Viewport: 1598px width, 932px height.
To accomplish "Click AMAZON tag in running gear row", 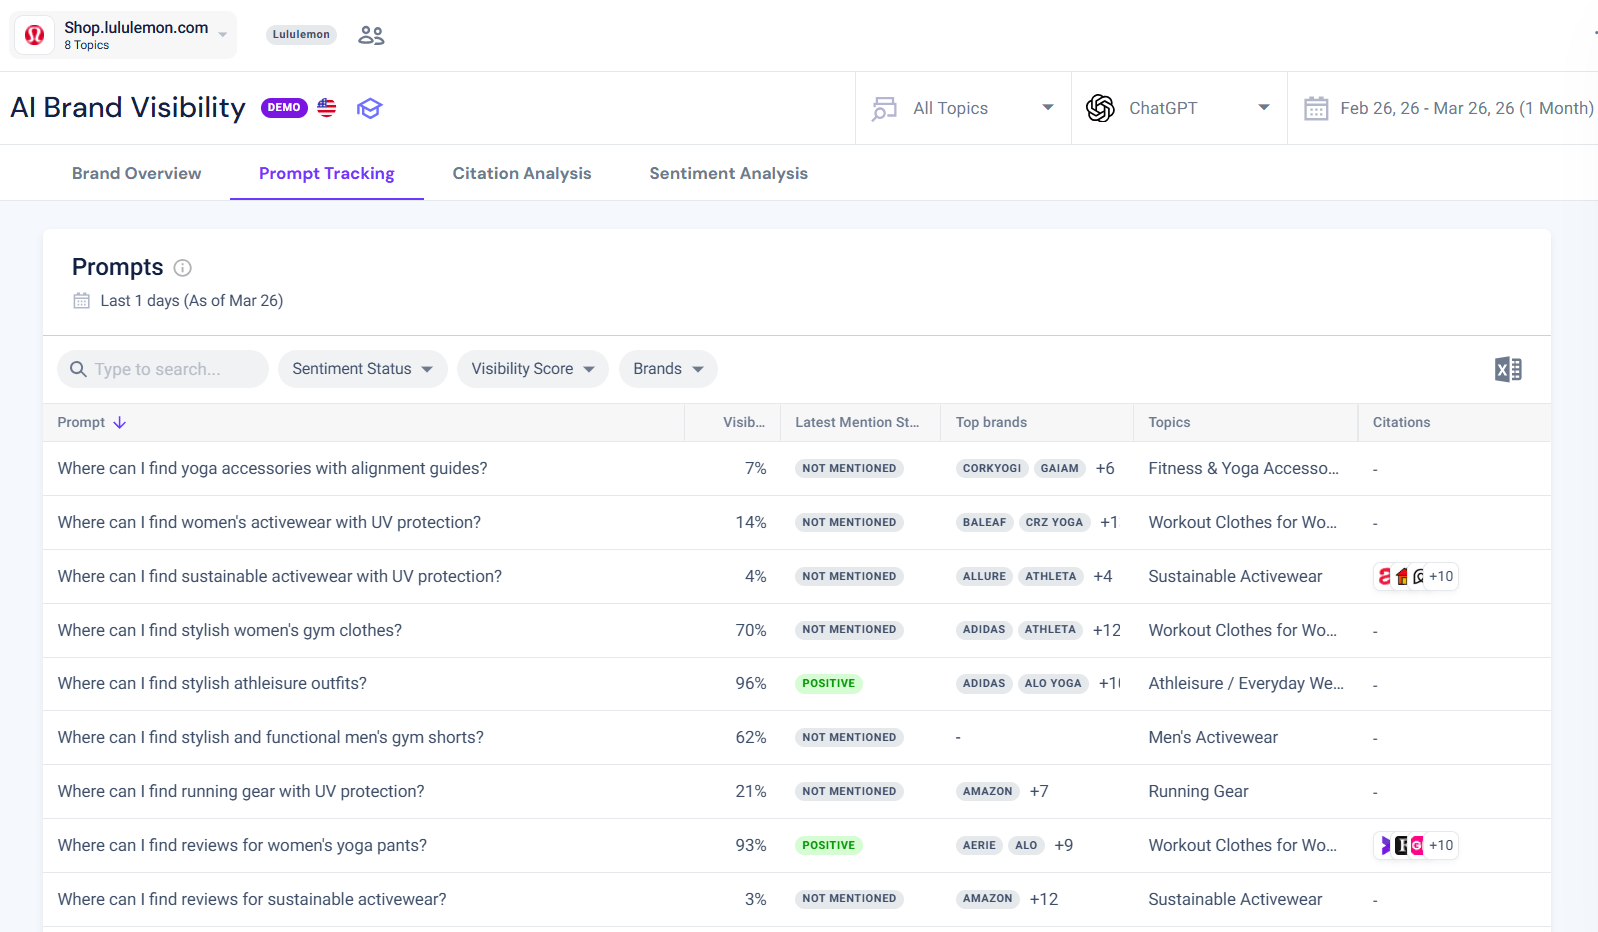I will 988,791.
